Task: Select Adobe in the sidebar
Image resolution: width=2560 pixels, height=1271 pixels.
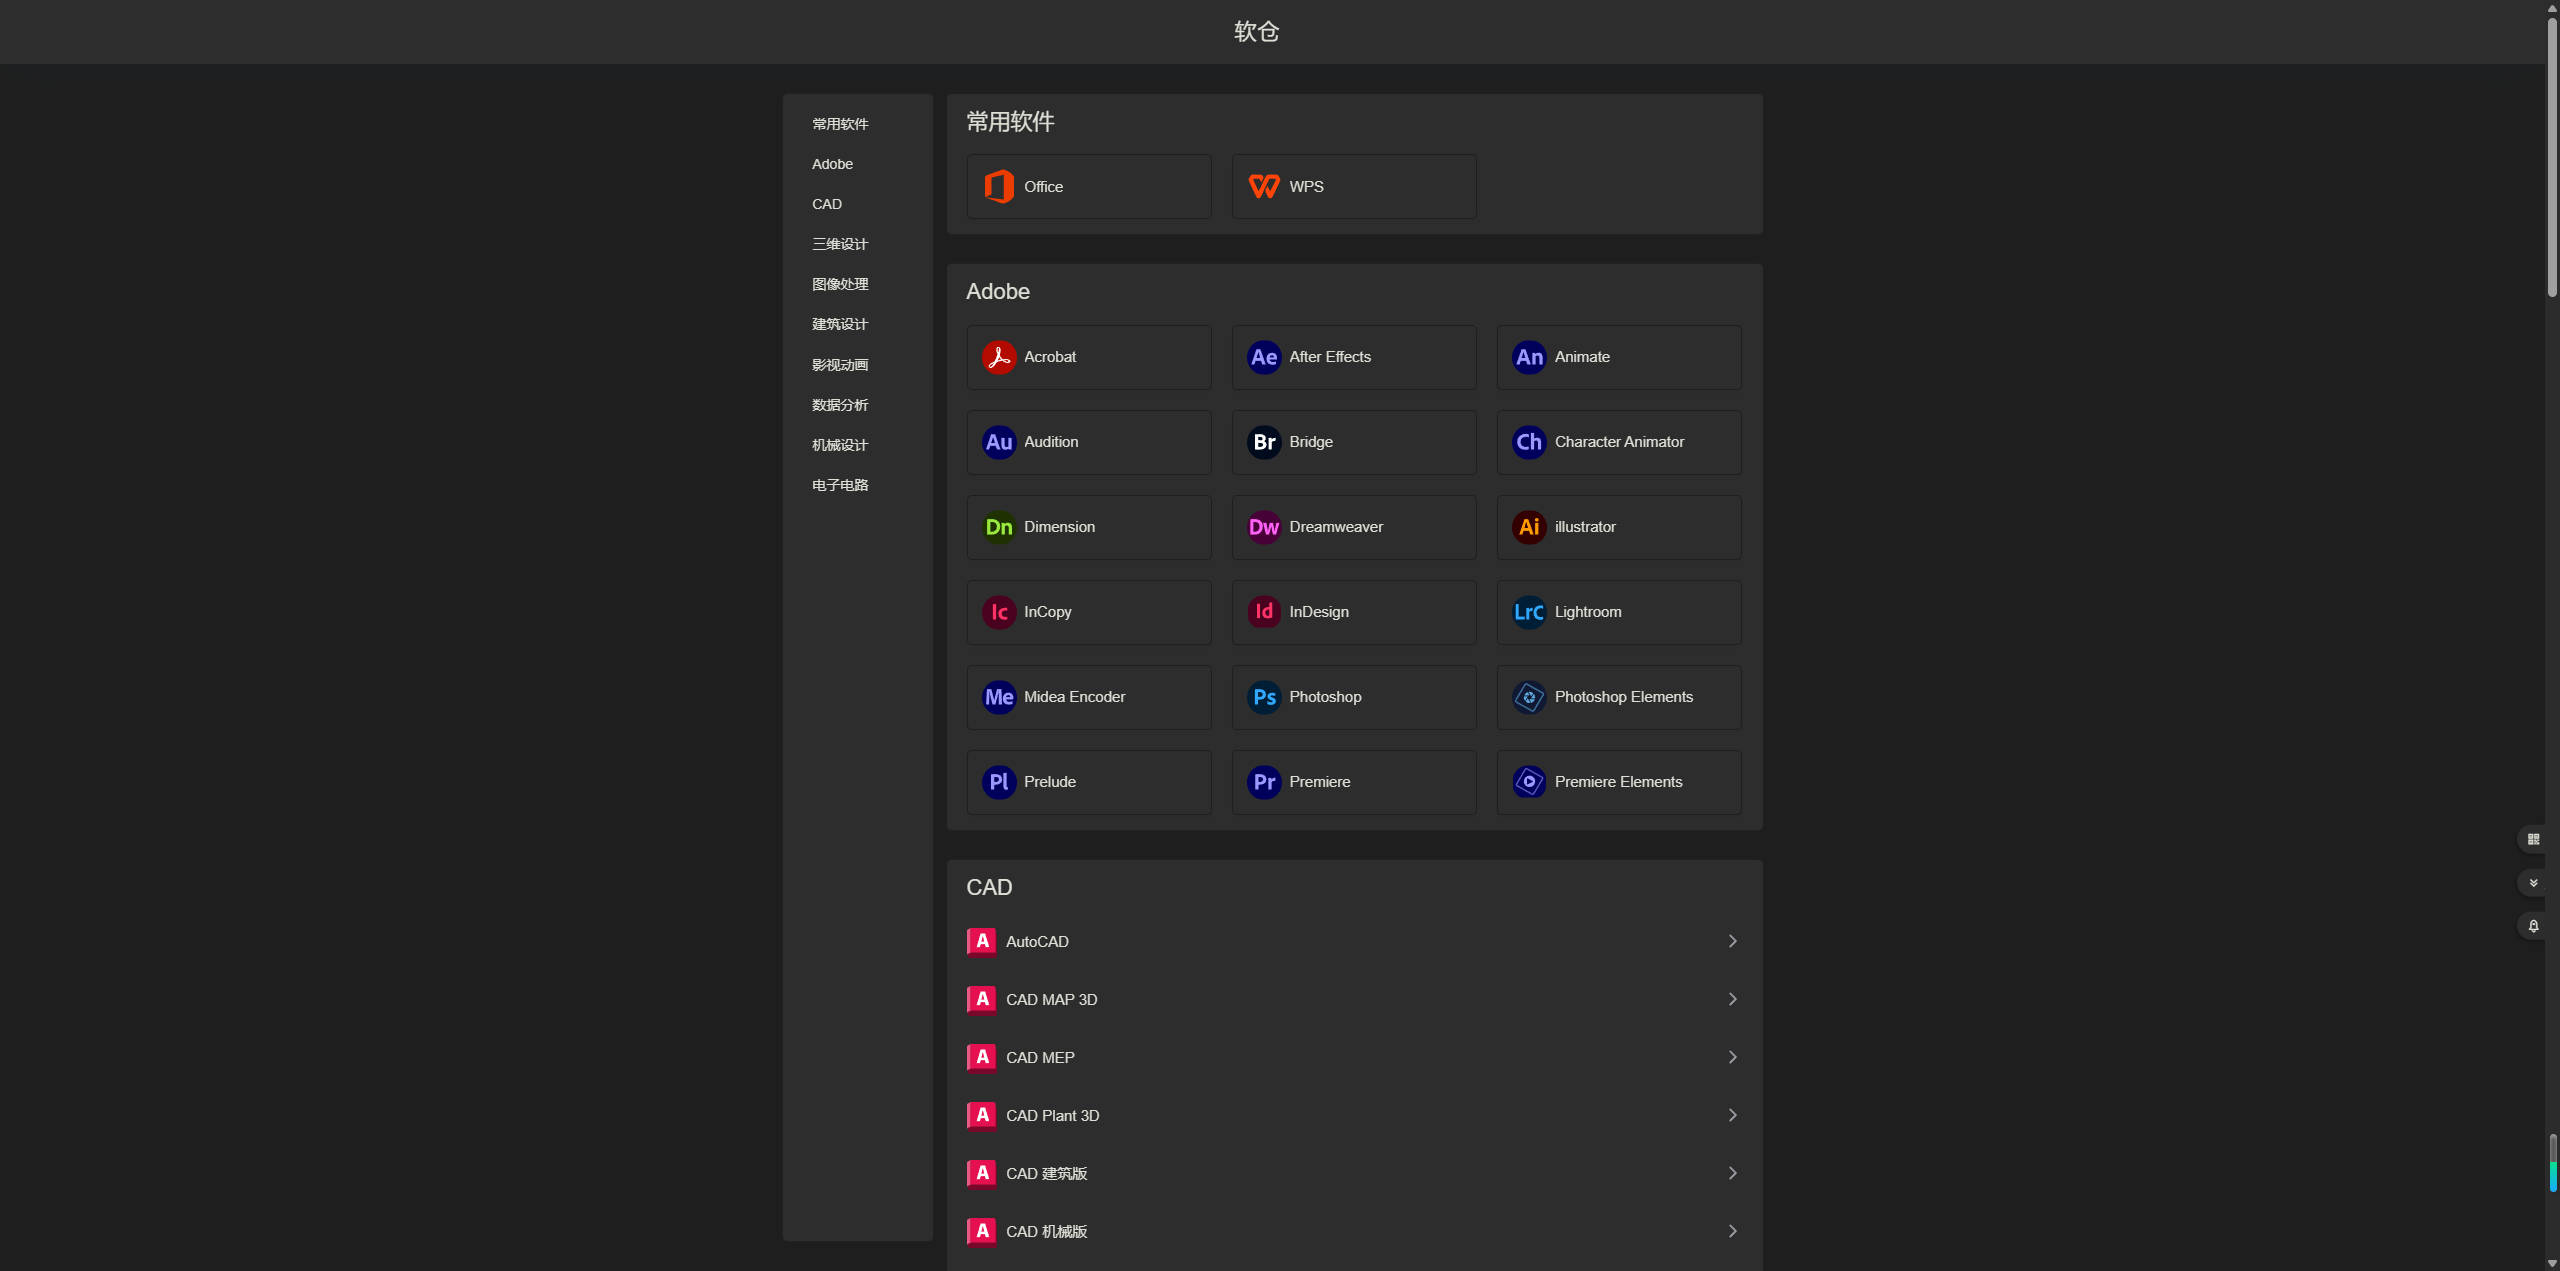Action: pyautogui.click(x=832, y=164)
